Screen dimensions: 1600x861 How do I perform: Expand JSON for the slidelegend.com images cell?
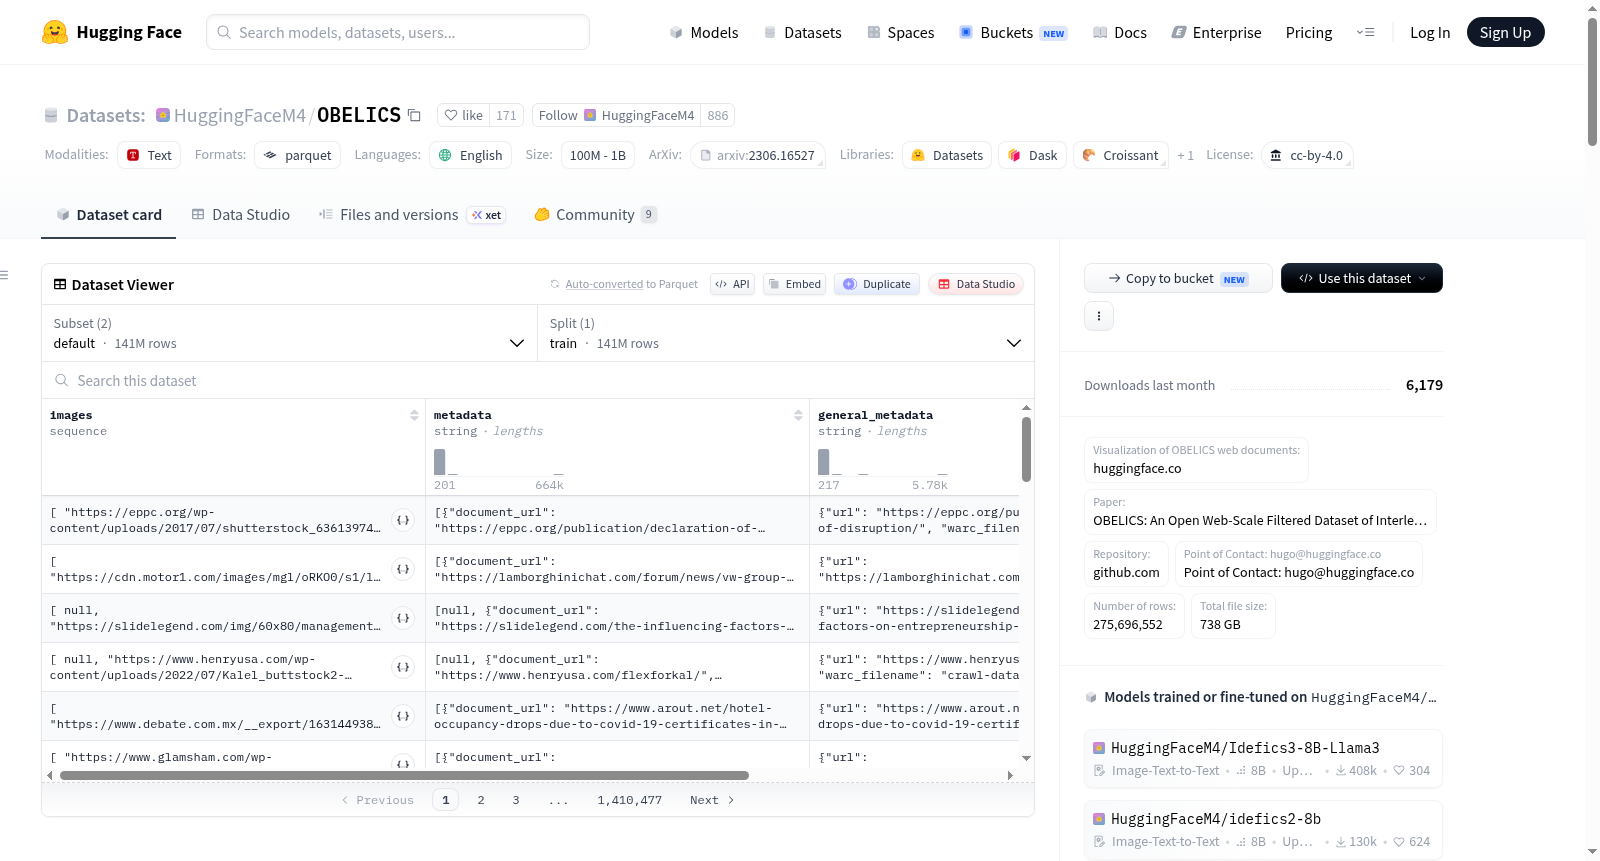click(x=403, y=618)
